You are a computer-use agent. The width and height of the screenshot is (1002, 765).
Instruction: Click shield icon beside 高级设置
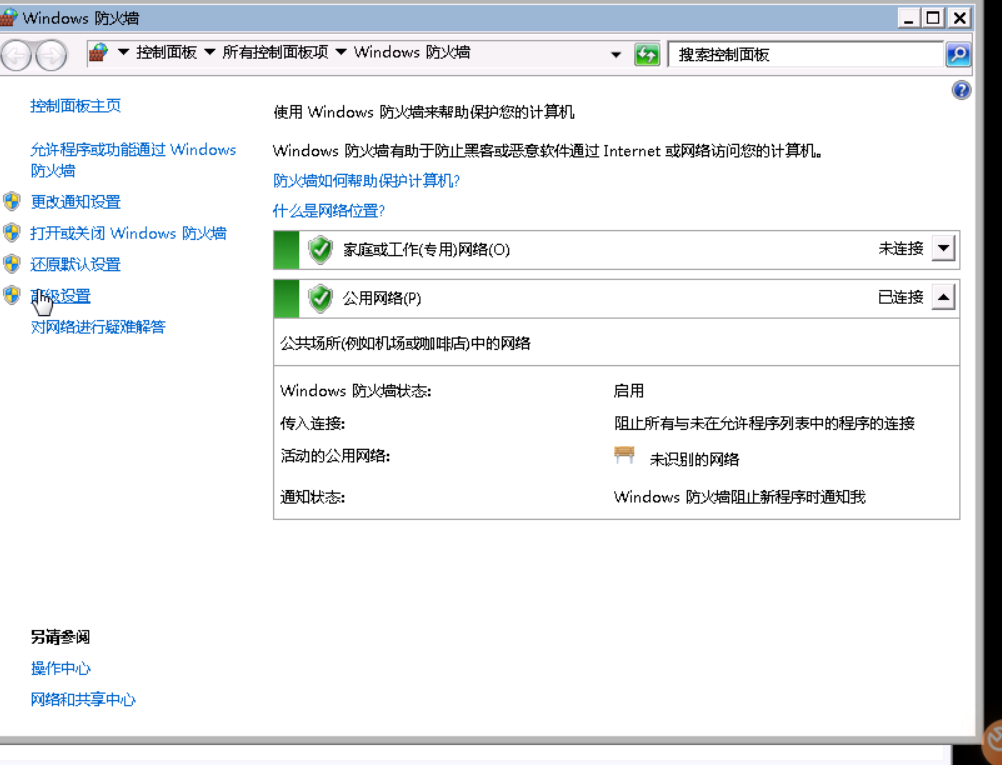[12, 295]
